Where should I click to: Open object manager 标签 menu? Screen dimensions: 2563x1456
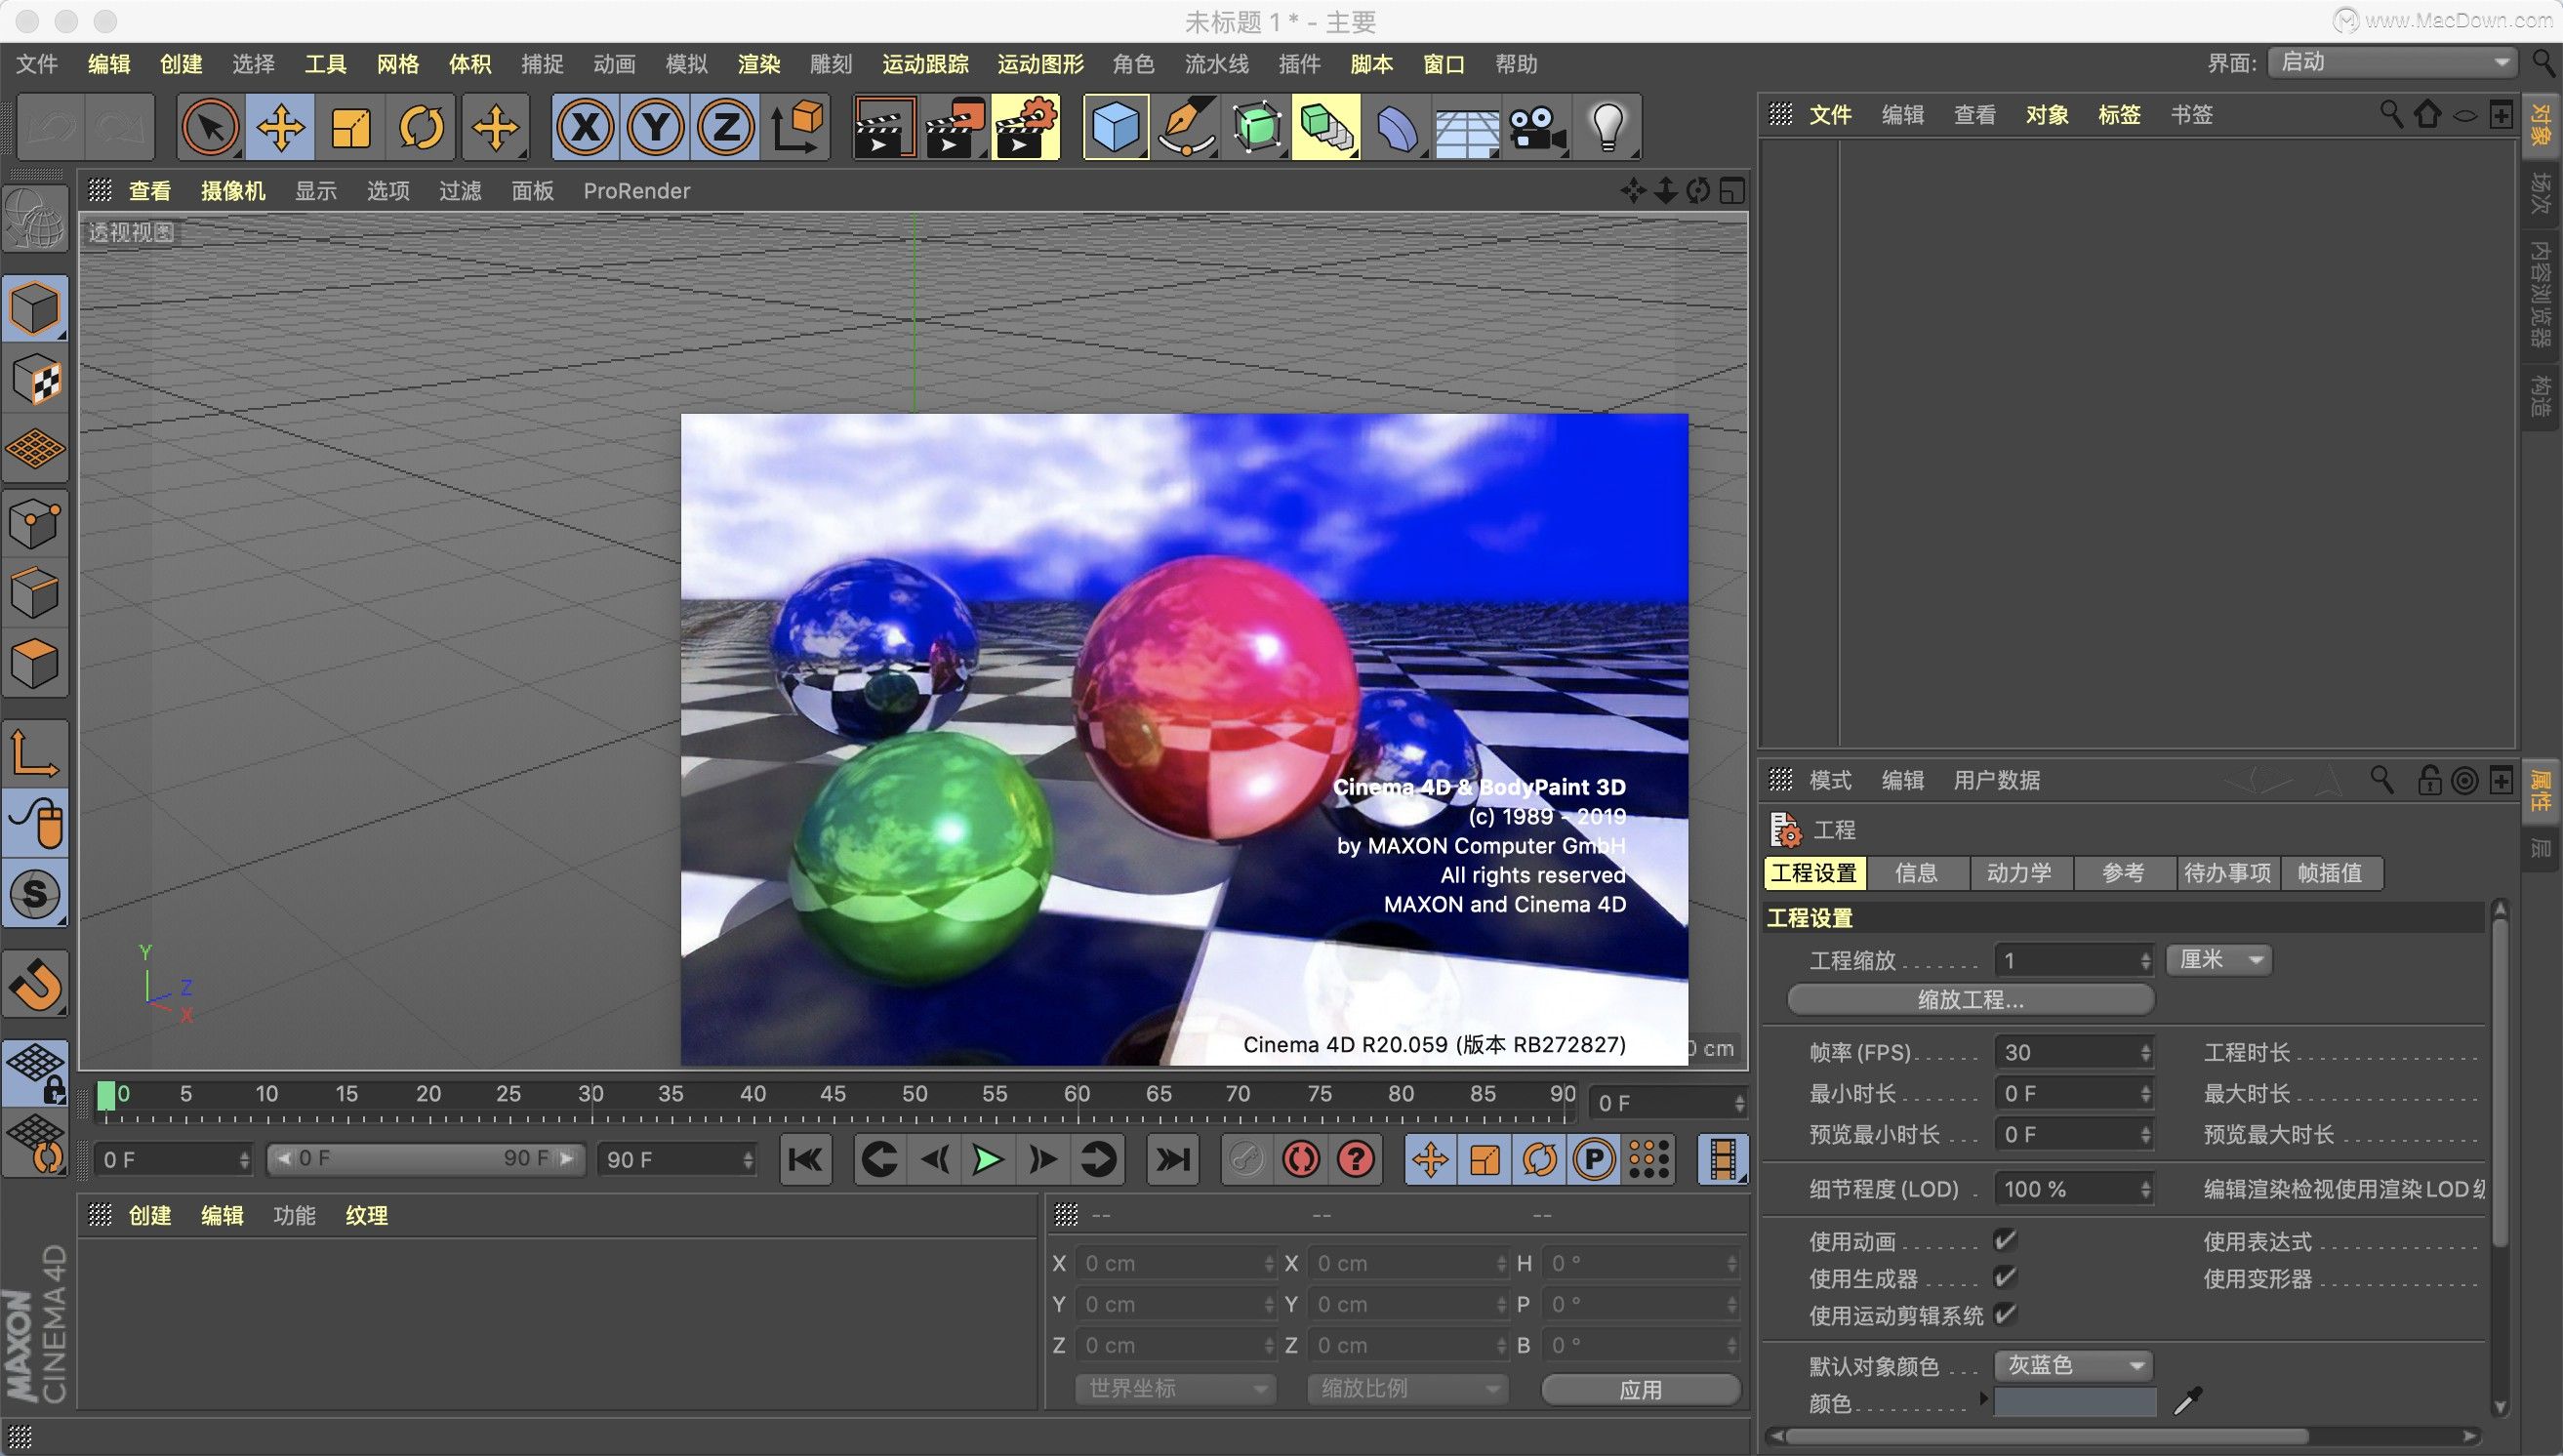(x=2118, y=115)
